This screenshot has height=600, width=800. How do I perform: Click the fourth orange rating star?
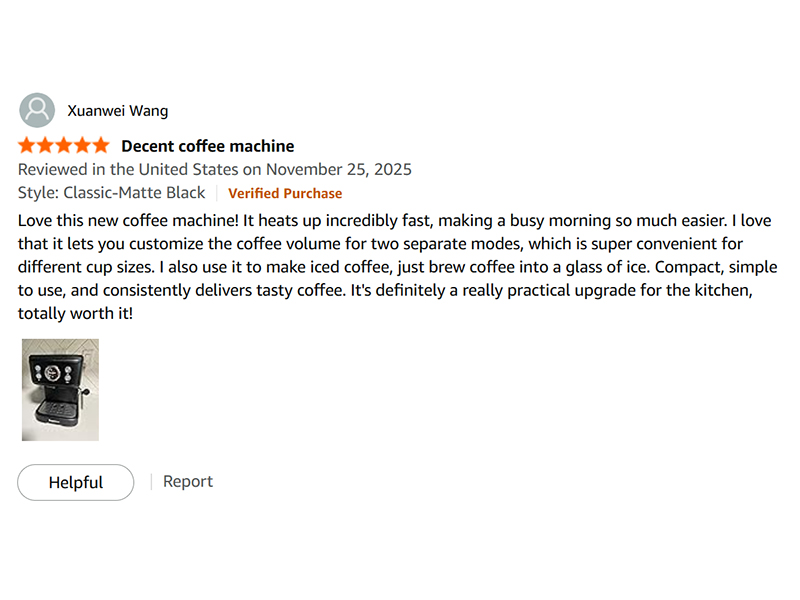click(82, 146)
